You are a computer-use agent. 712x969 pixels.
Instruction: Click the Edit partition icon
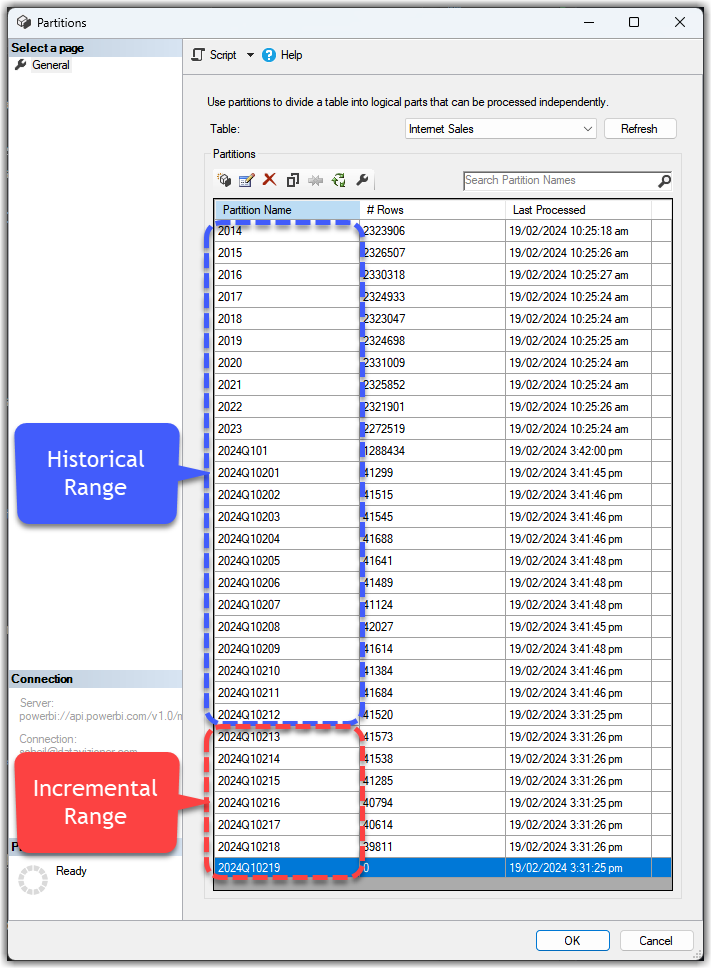click(246, 180)
